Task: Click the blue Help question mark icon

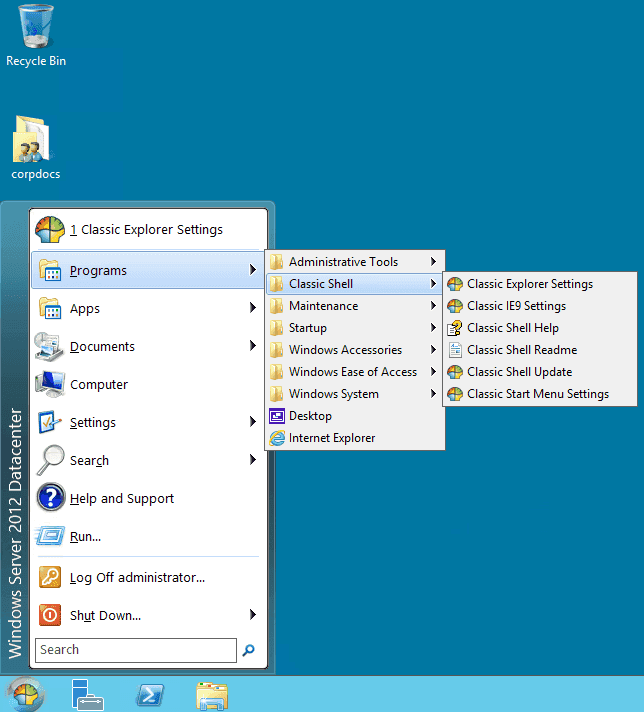Action: (50, 498)
